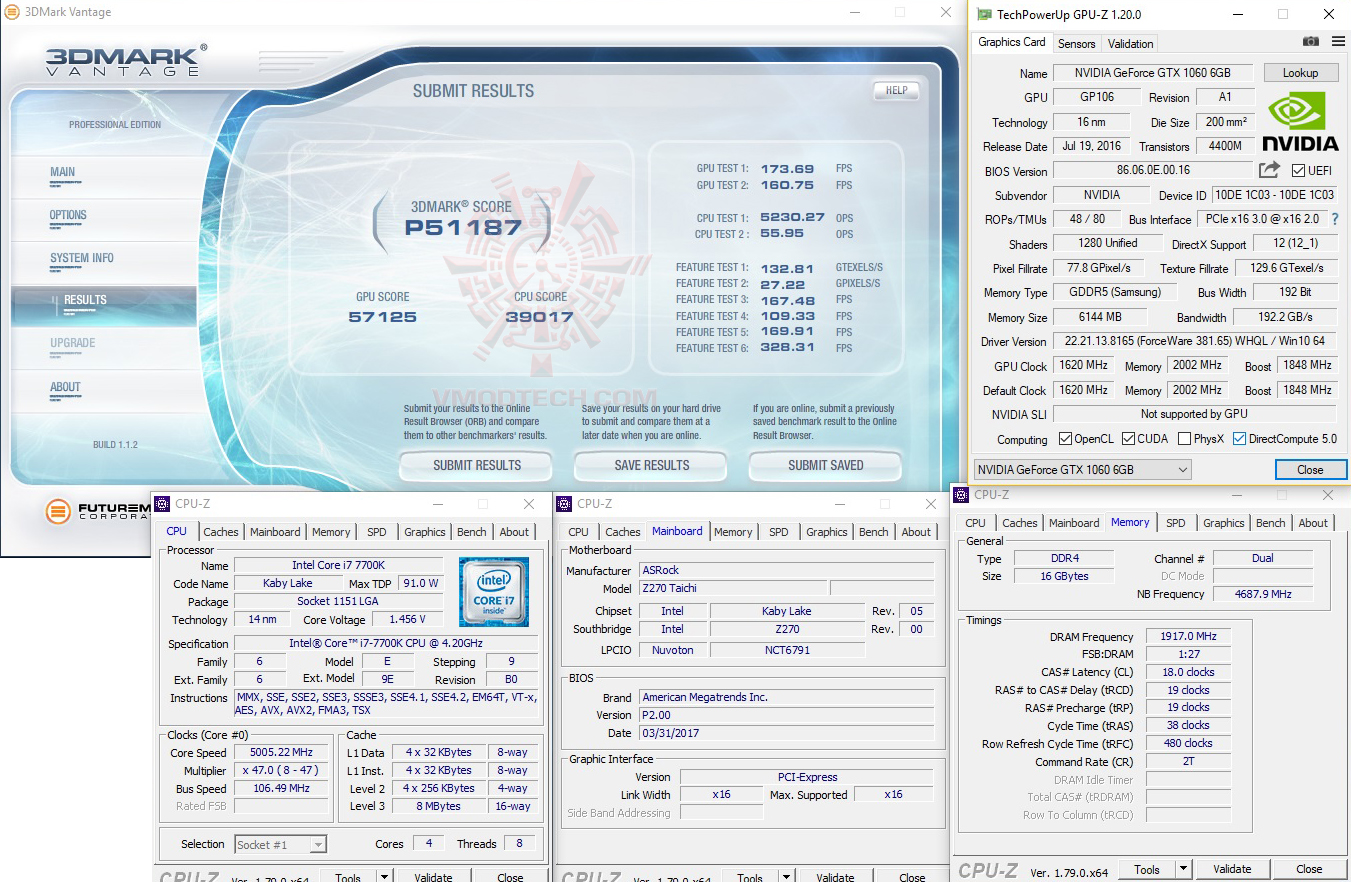Image resolution: width=1351 pixels, height=882 pixels.
Task: Click the GPU-Z title bar app icon
Action: pyautogui.click(x=985, y=14)
